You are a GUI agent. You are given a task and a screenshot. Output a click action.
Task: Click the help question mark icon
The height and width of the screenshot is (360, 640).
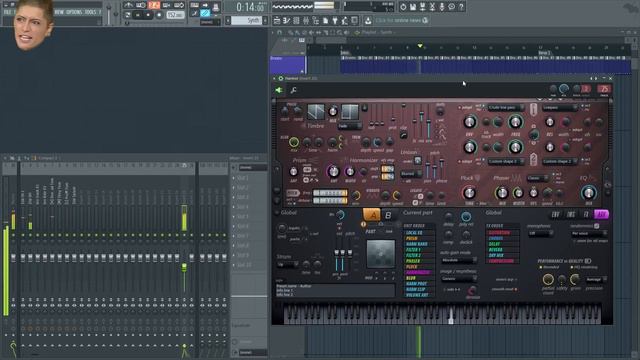click(x=461, y=7)
